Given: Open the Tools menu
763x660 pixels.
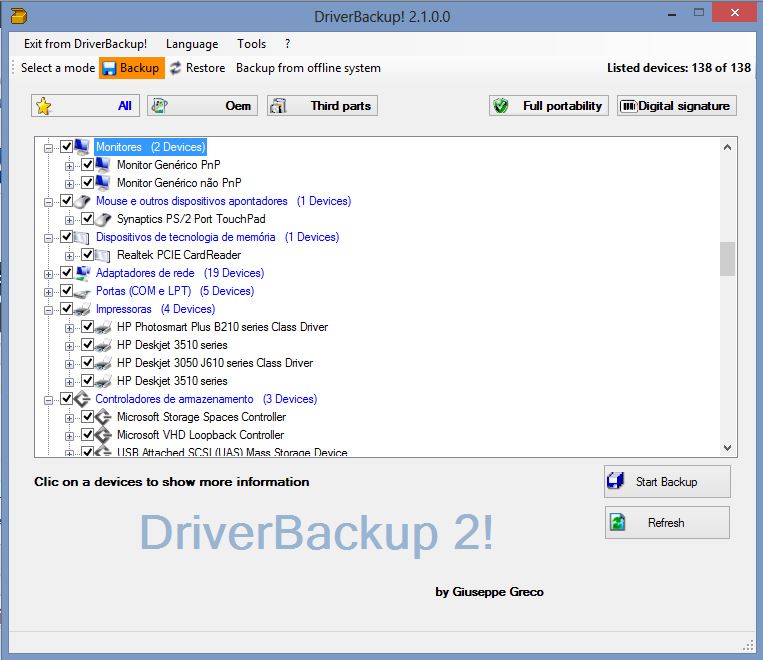Looking at the screenshot, I should 251,44.
